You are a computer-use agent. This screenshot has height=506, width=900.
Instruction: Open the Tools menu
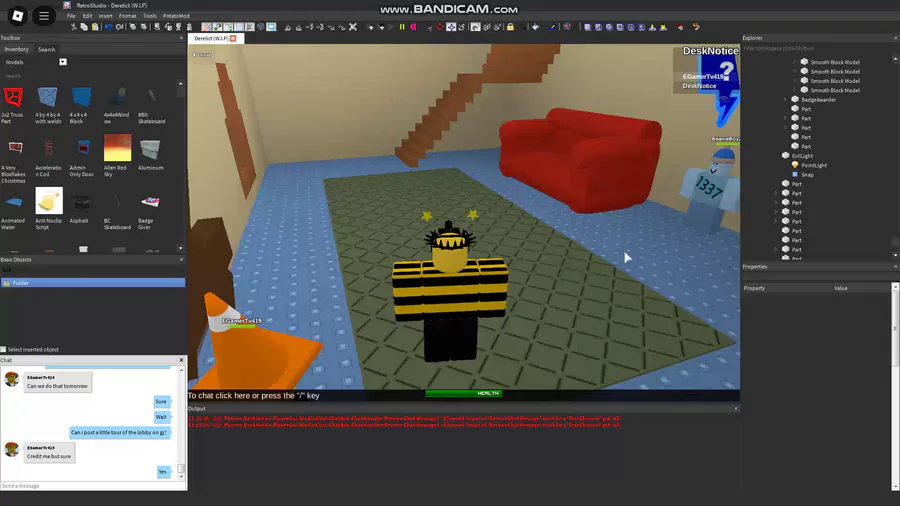tap(150, 16)
